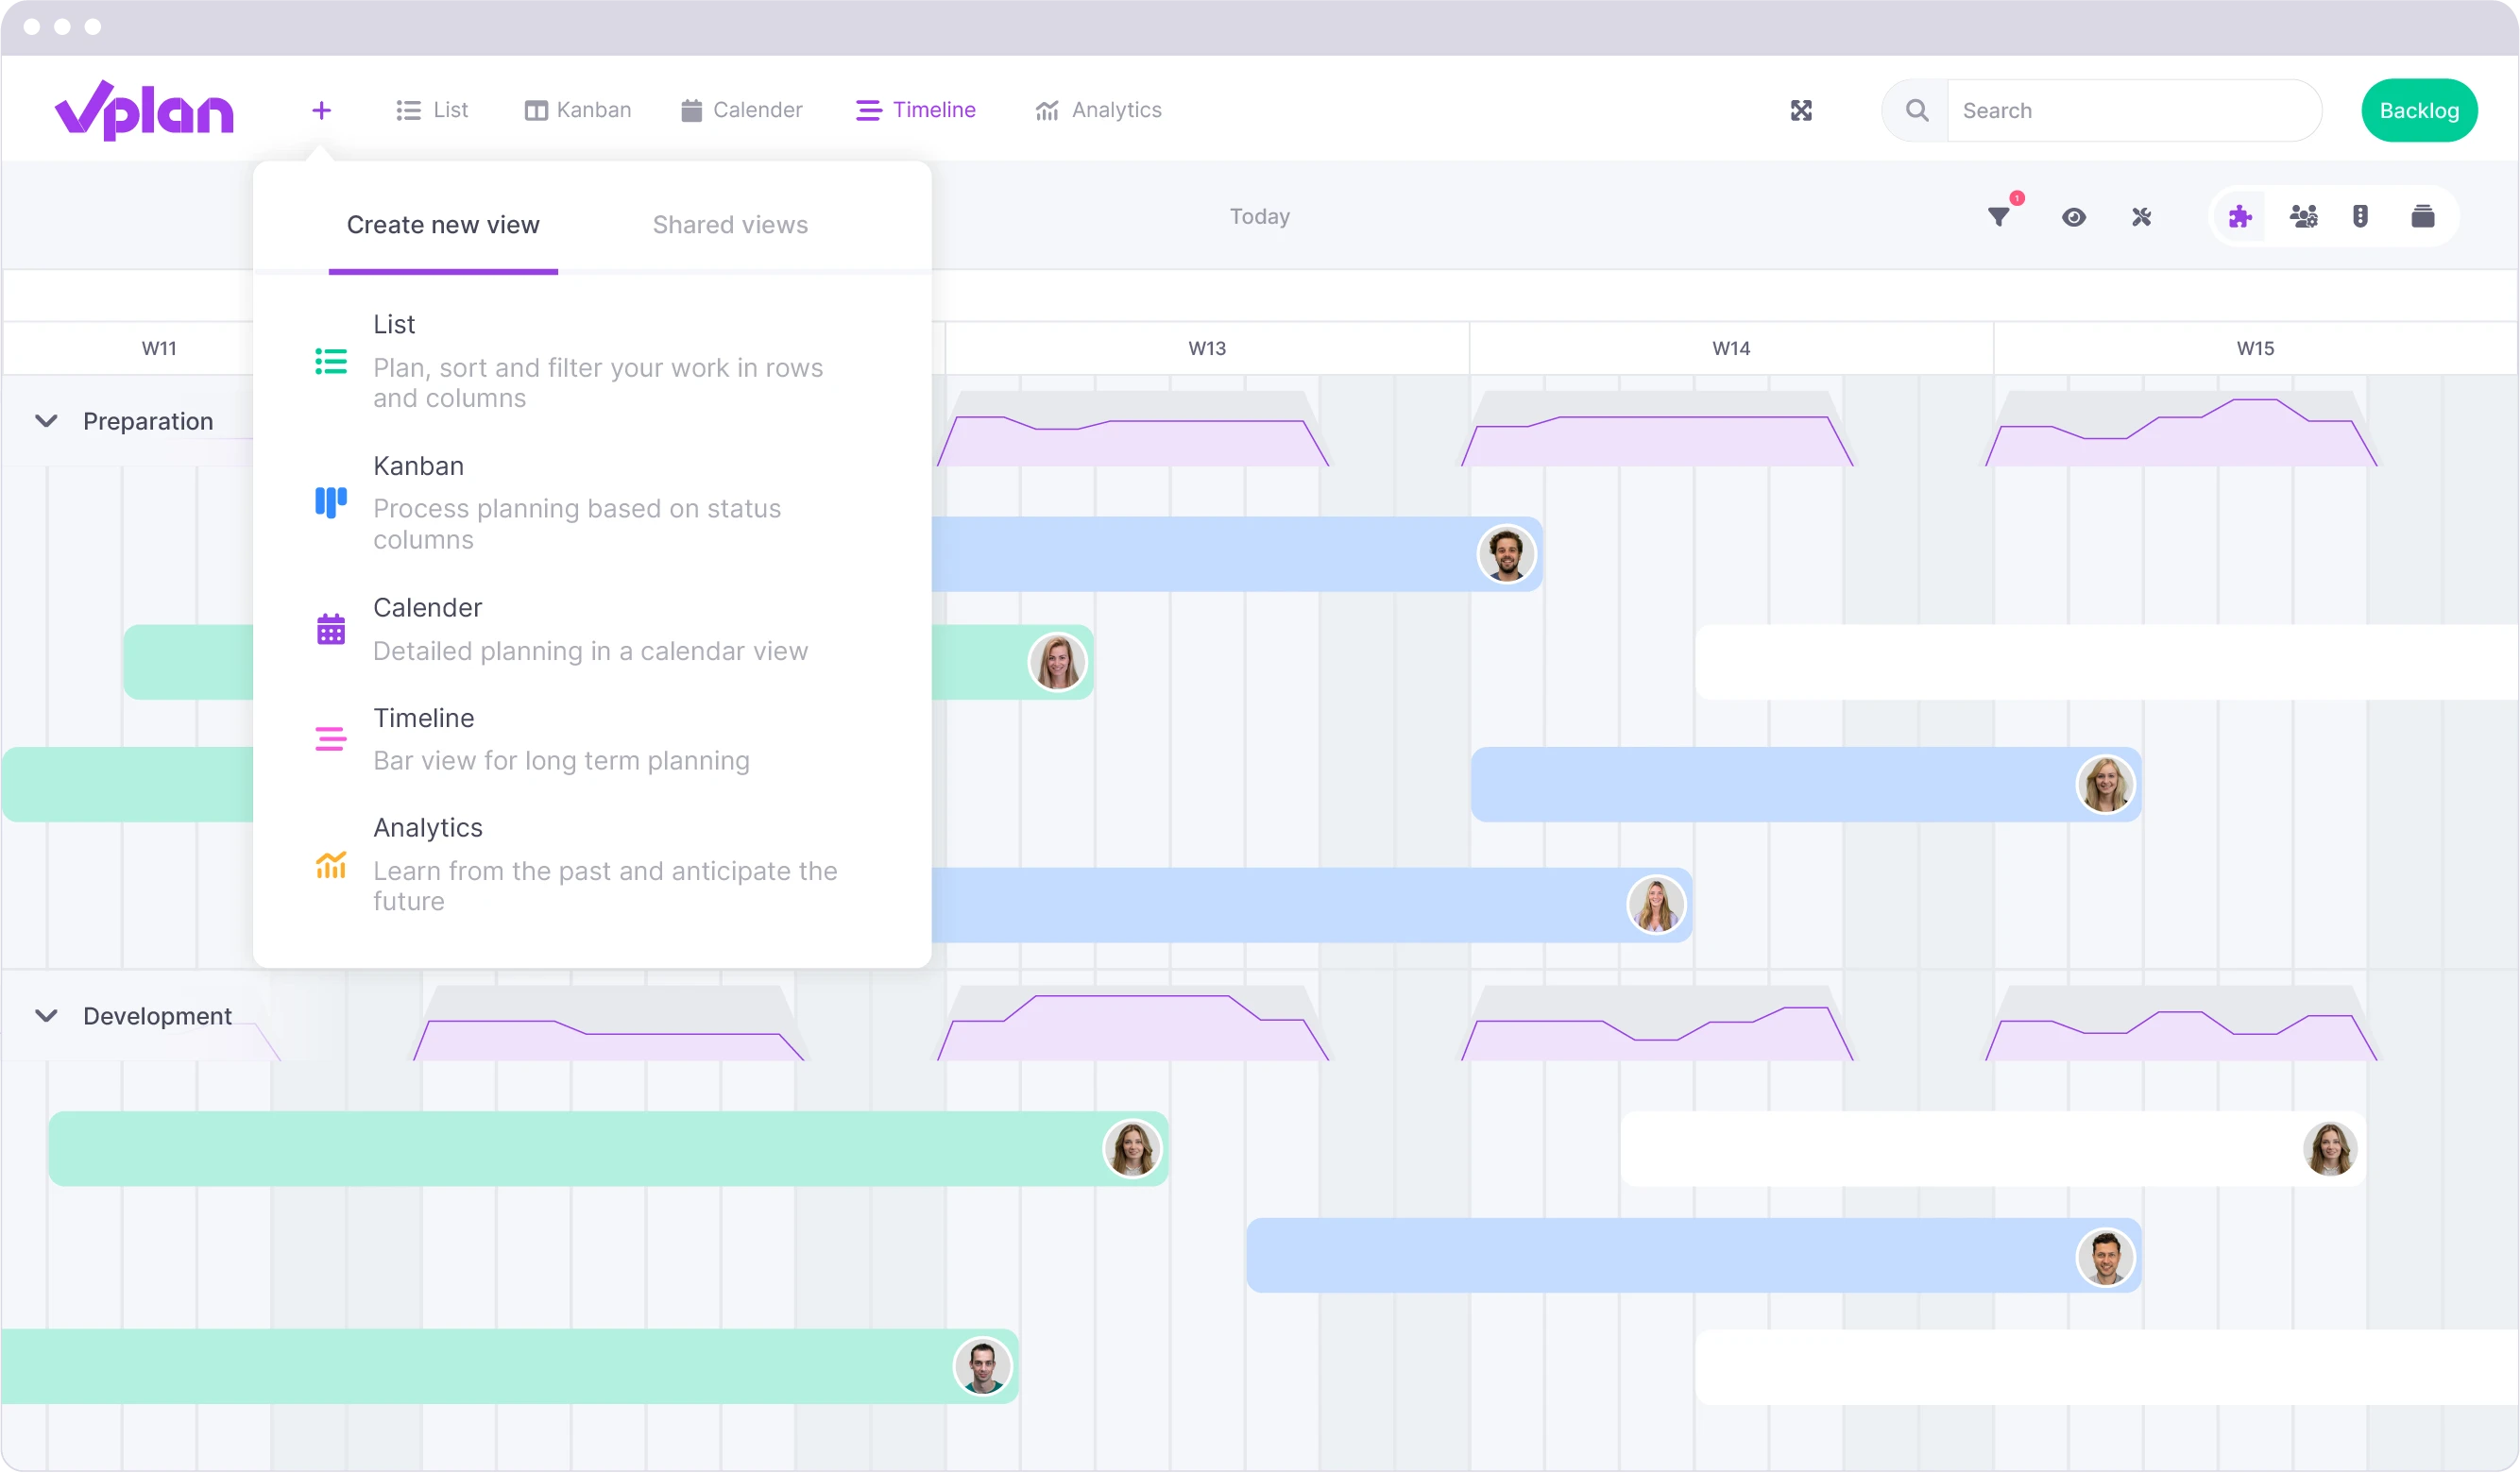Click the filter icon in toolbar

(x=2001, y=215)
